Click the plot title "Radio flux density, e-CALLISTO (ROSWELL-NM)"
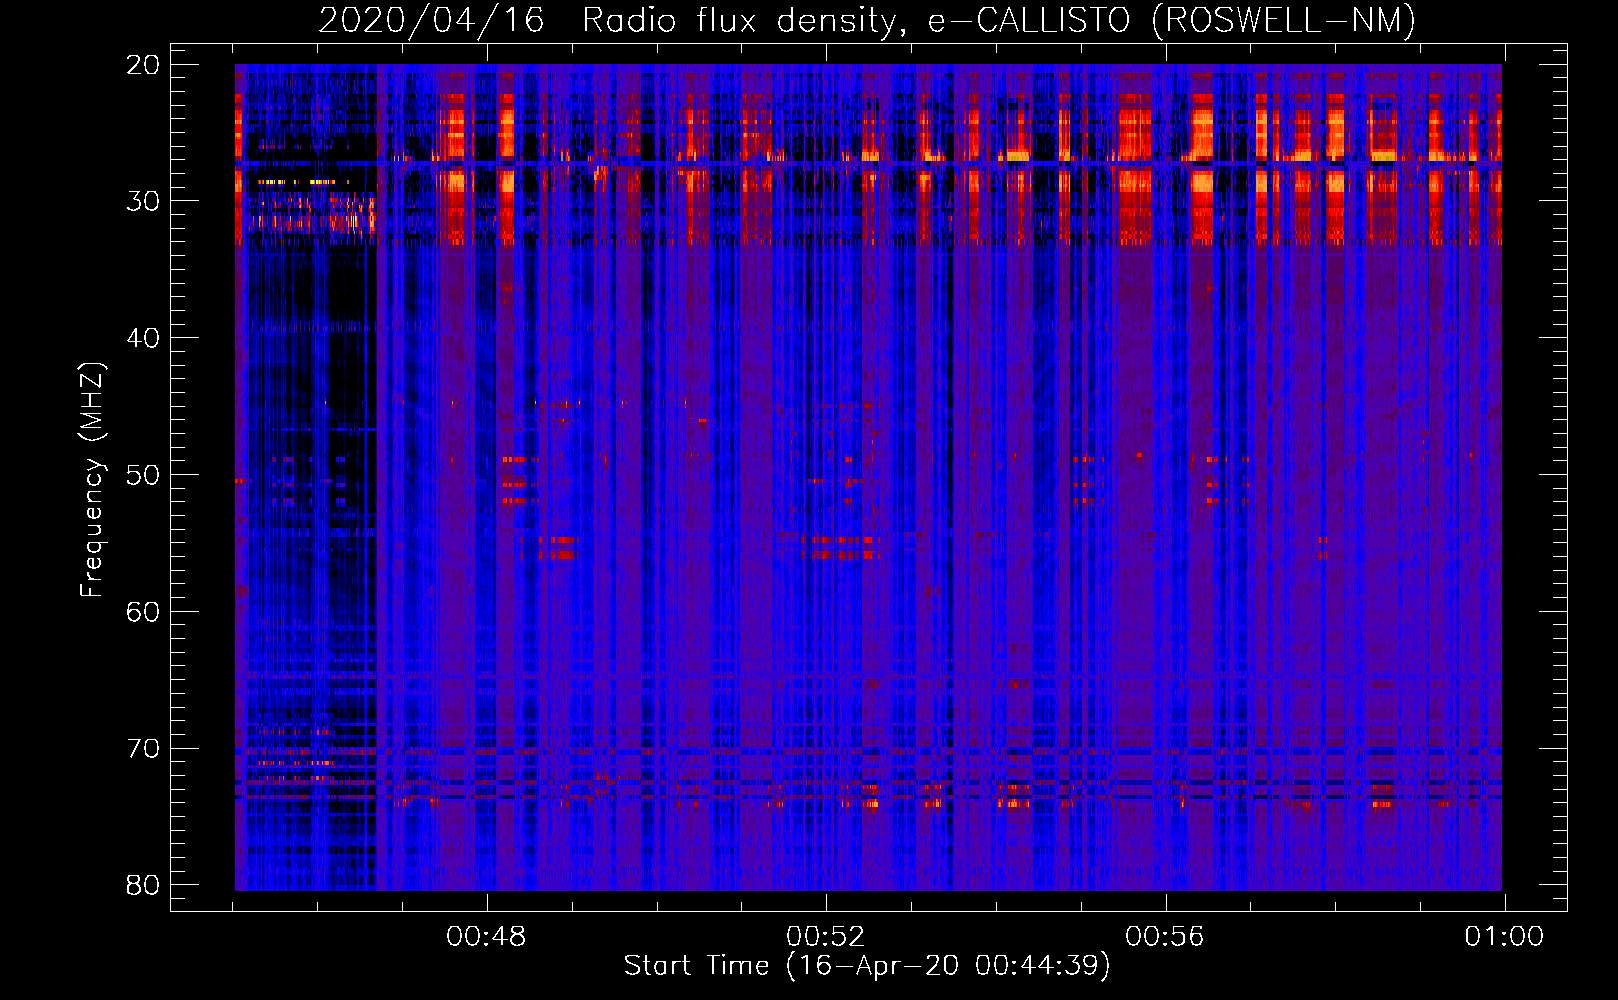This screenshot has height=1000, width=1618. tap(999, 20)
